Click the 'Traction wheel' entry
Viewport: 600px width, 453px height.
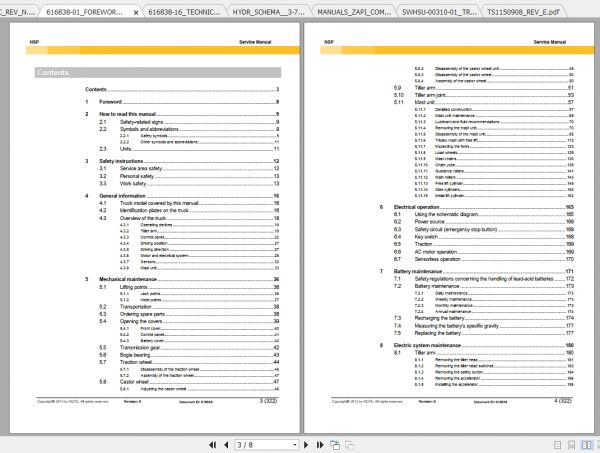[135, 362]
